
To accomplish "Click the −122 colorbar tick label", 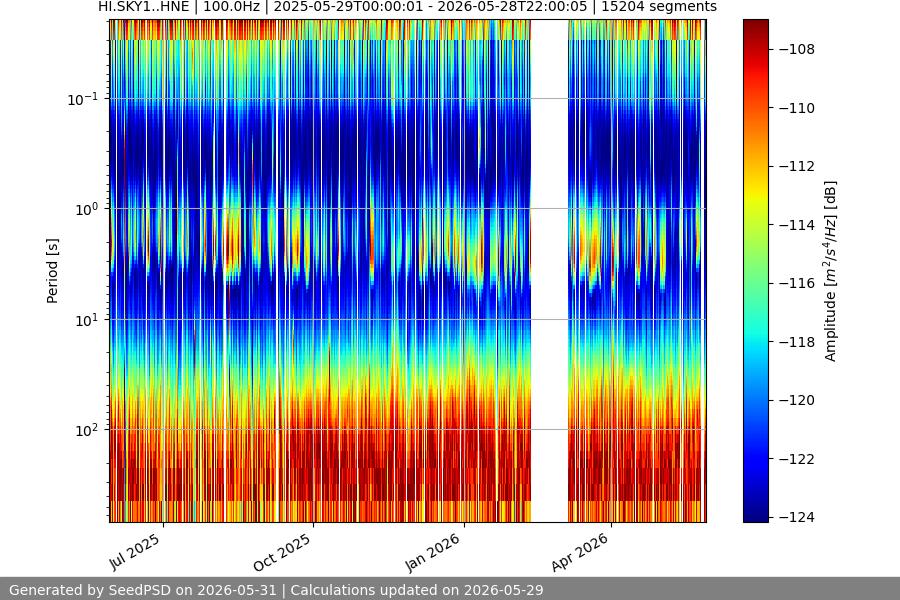I will click(797, 459).
